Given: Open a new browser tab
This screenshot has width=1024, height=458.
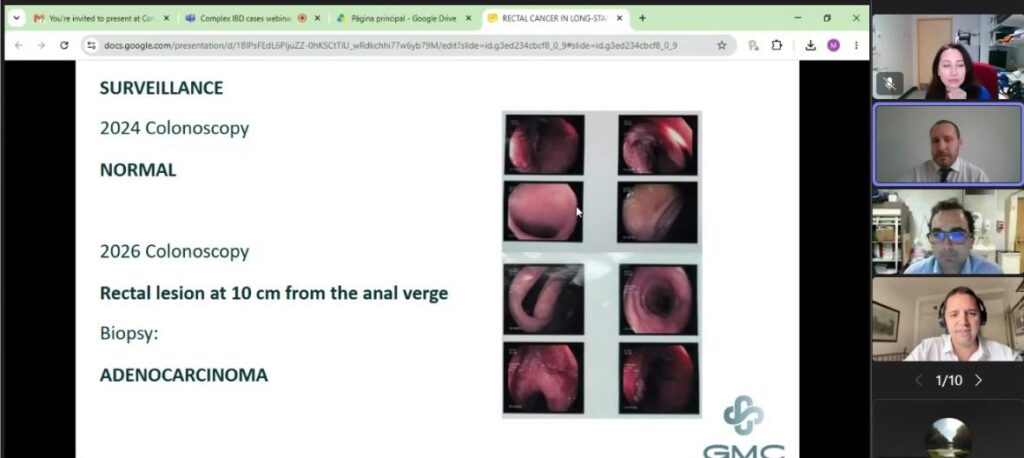Looking at the screenshot, I should click(642, 18).
